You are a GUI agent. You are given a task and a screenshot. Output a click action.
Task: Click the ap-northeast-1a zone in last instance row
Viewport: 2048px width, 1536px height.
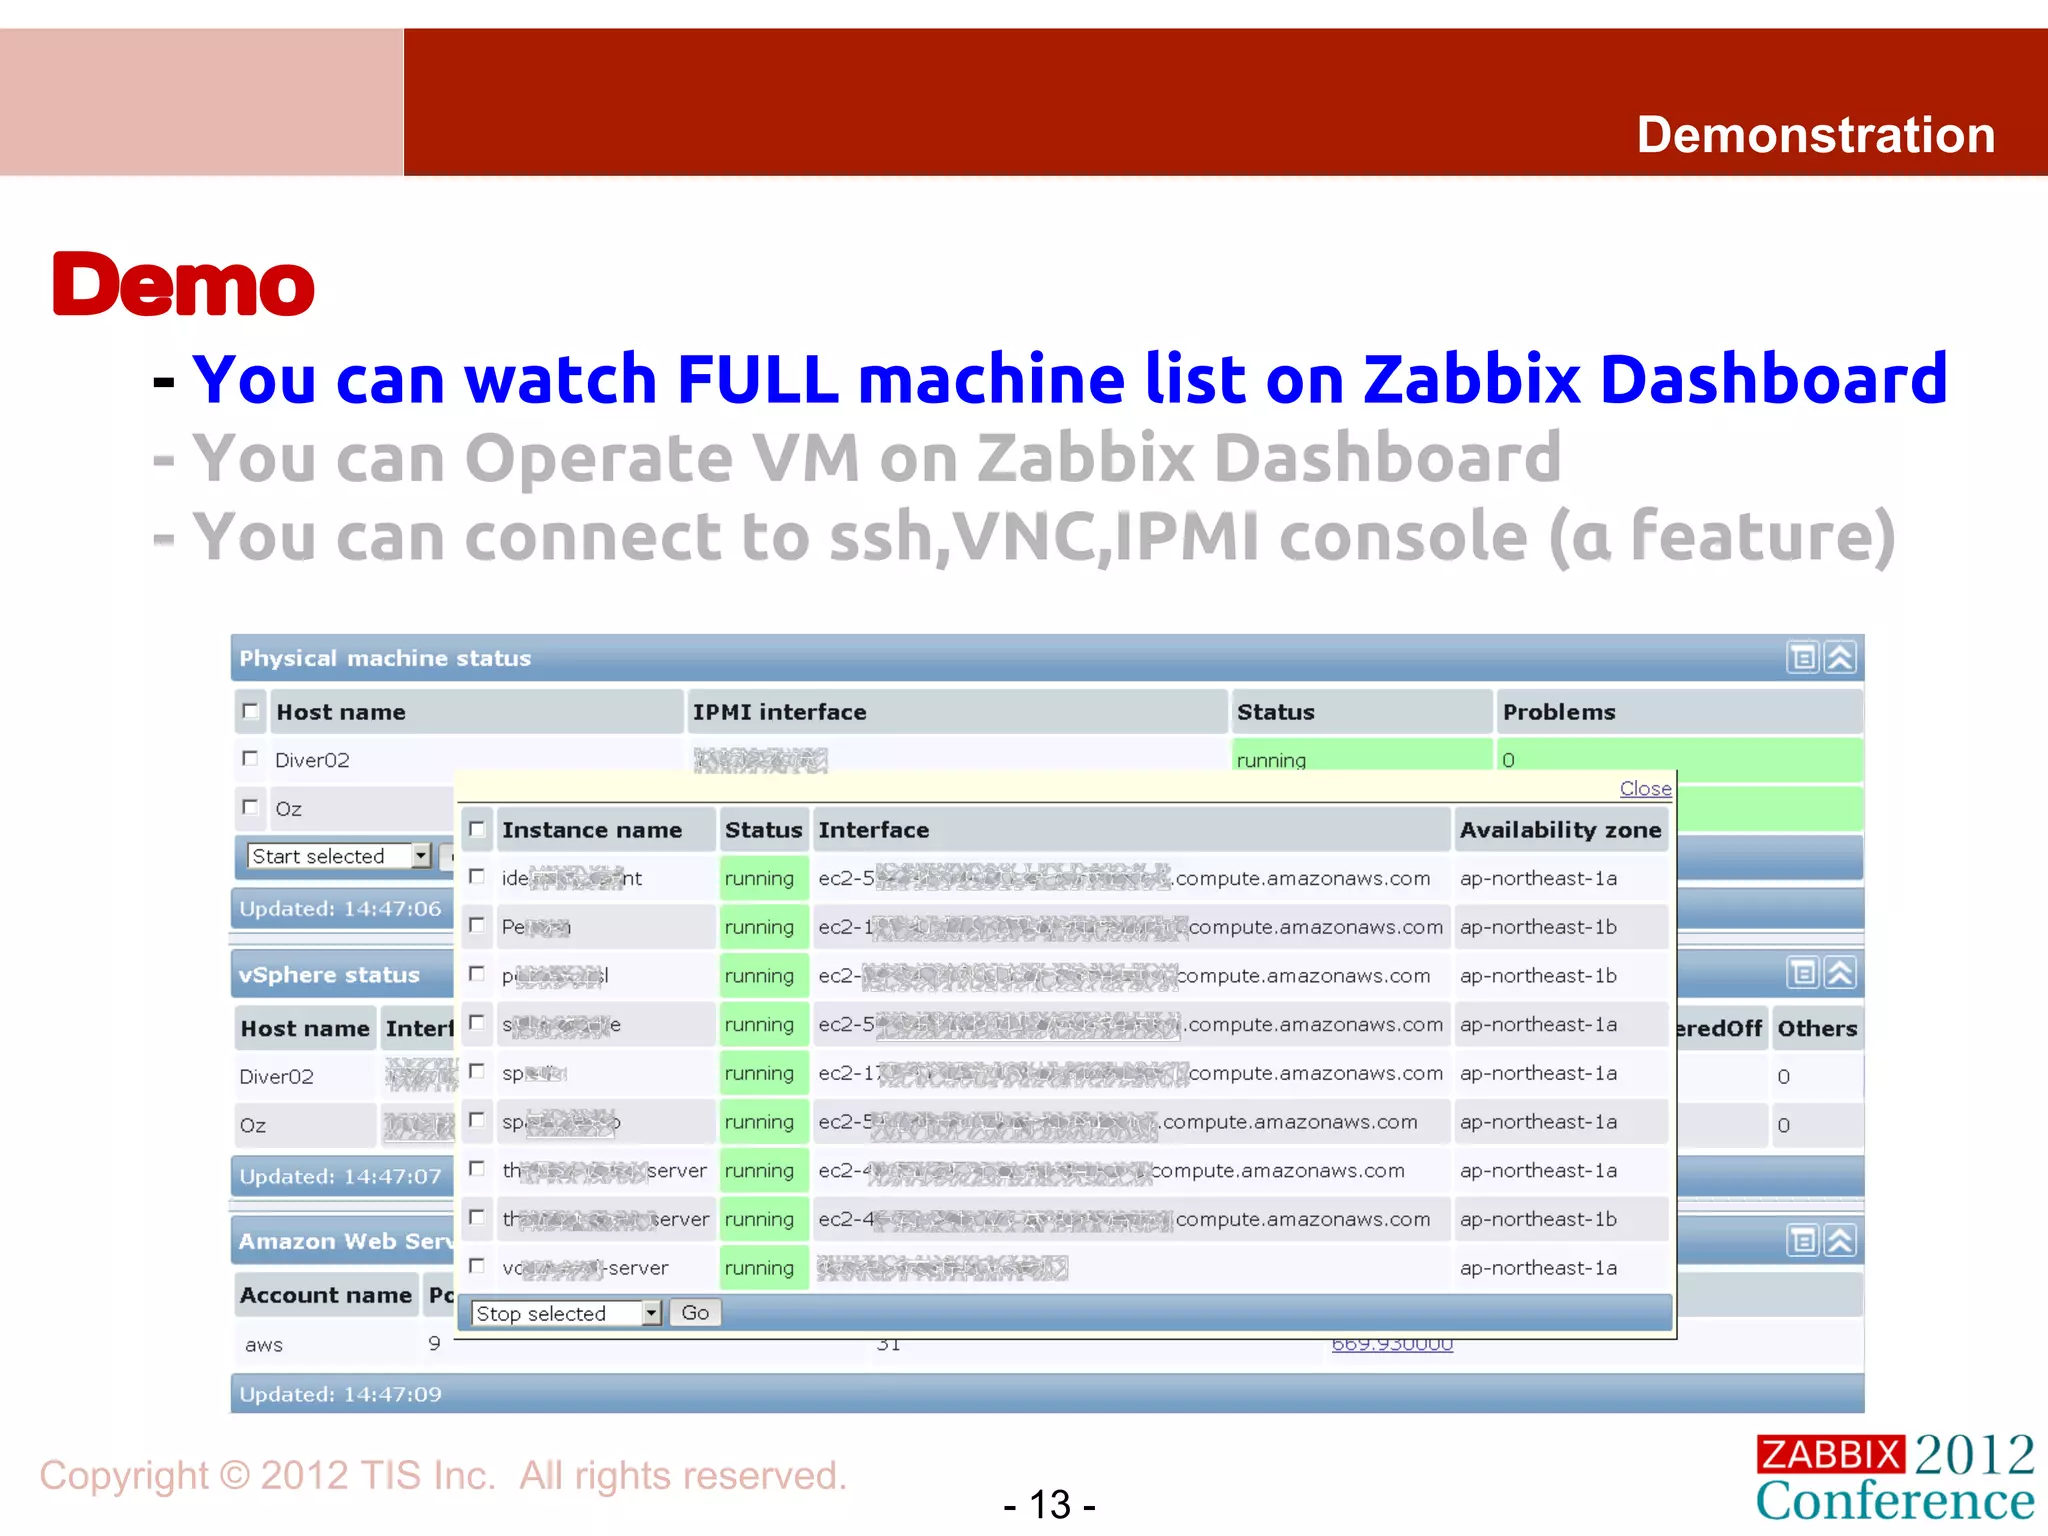point(1538,1268)
